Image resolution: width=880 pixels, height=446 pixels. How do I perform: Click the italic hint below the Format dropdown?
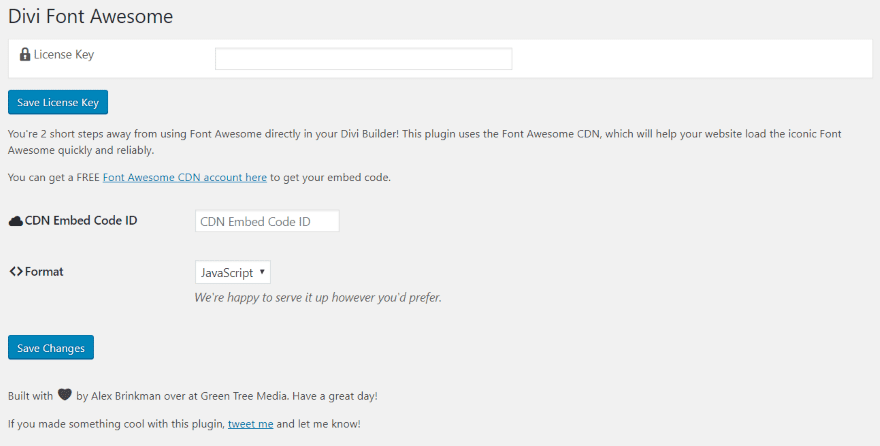pos(318,297)
